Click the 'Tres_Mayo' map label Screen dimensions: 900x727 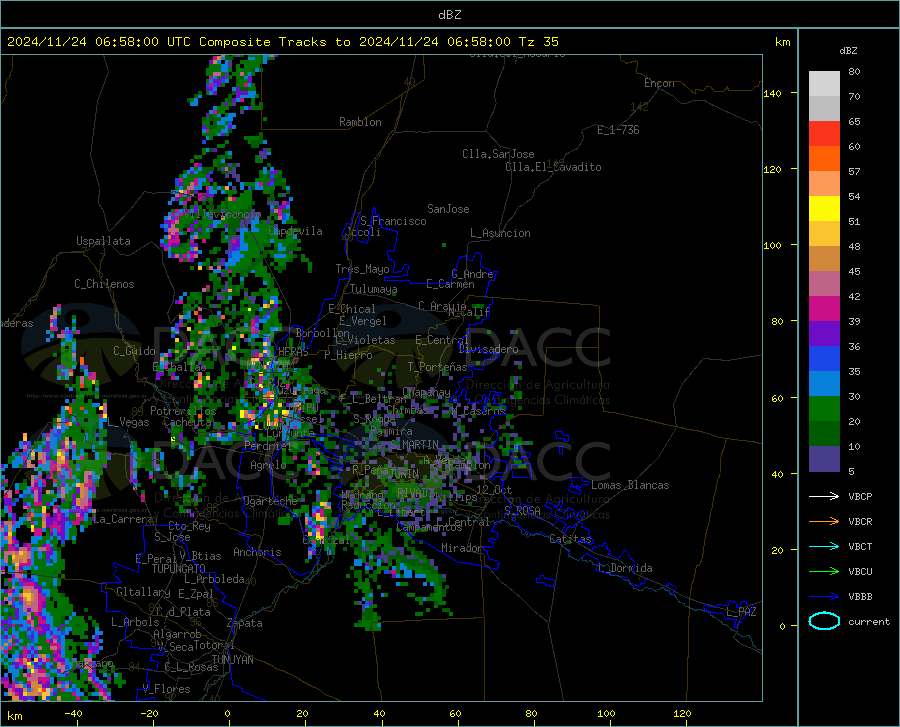tap(362, 269)
